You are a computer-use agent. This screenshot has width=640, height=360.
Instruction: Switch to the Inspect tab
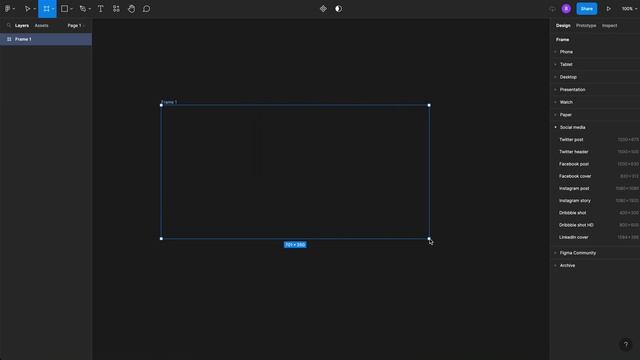[x=609, y=25]
